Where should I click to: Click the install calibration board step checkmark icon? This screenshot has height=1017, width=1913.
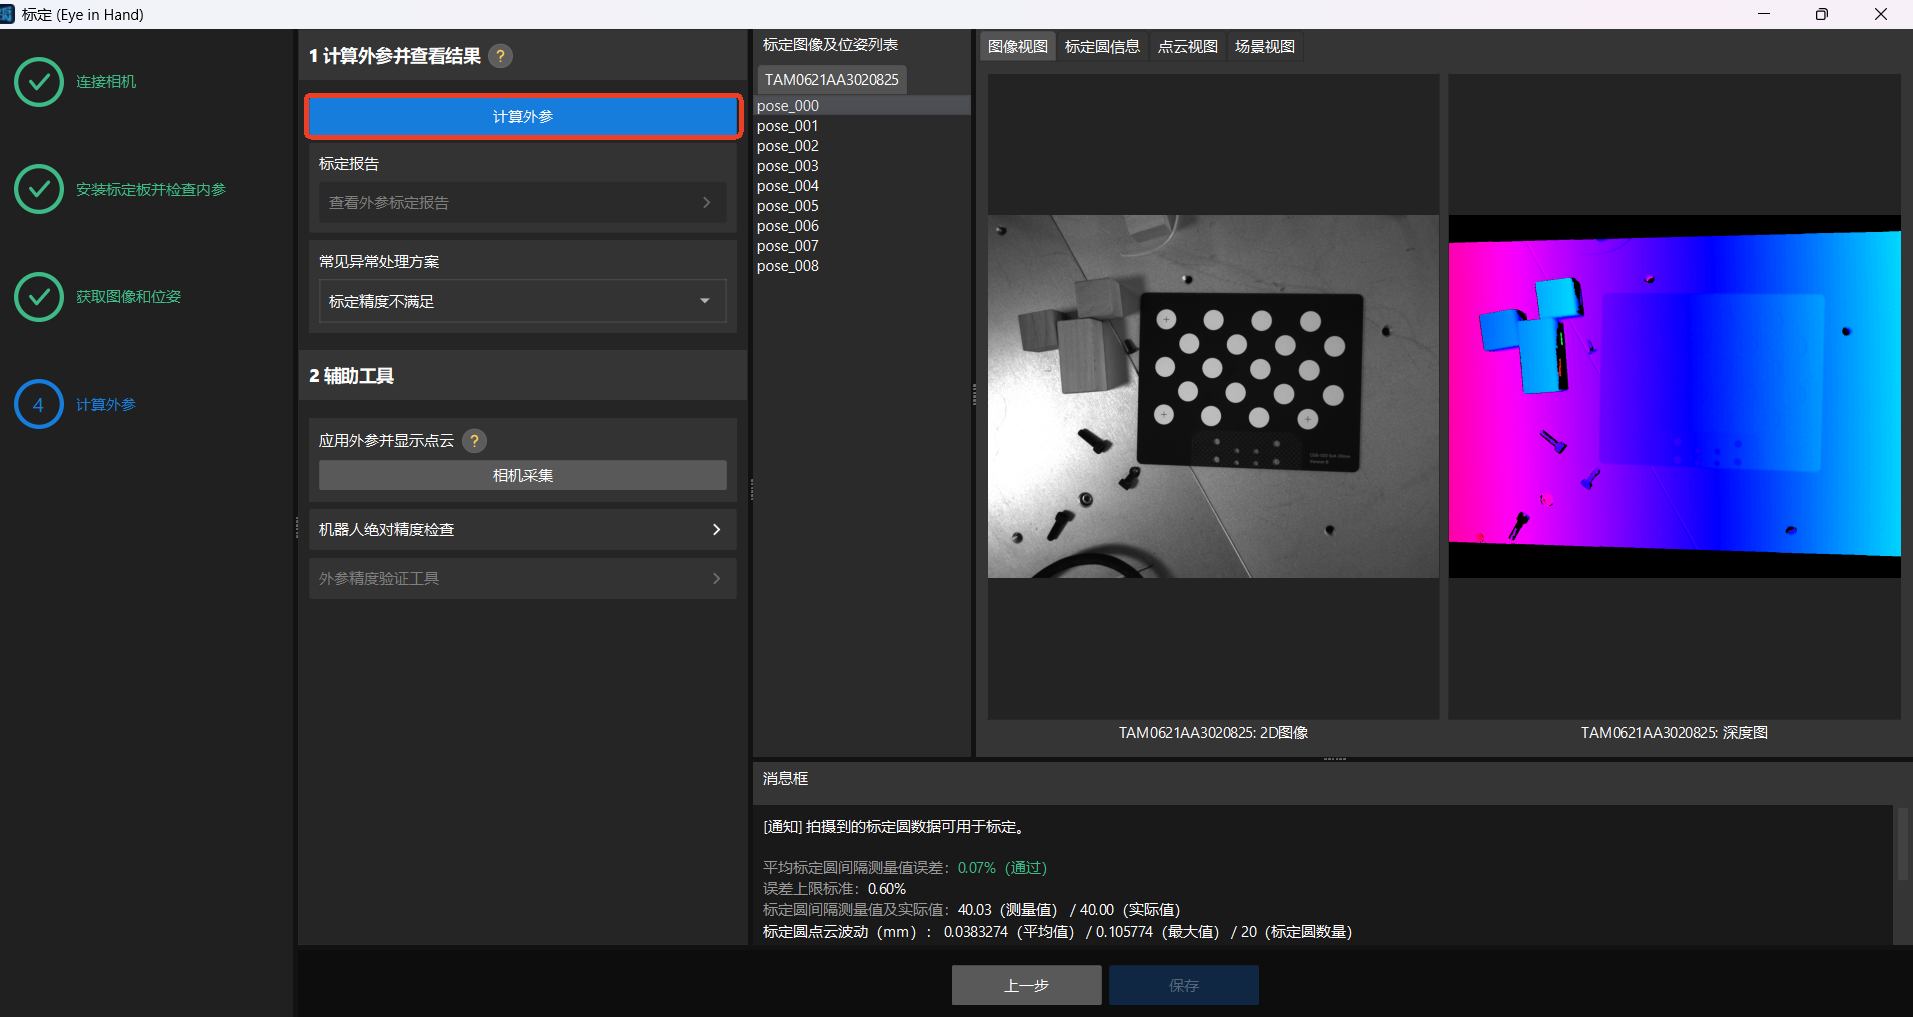pyautogui.click(x=39, y=189)
